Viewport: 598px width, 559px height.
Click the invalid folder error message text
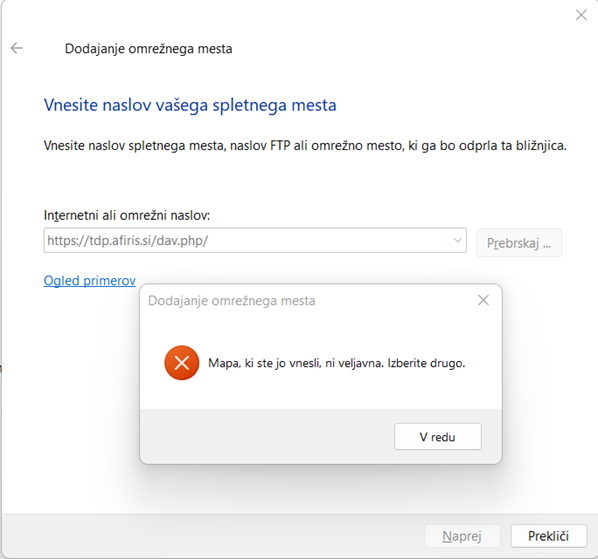[337, 363]
